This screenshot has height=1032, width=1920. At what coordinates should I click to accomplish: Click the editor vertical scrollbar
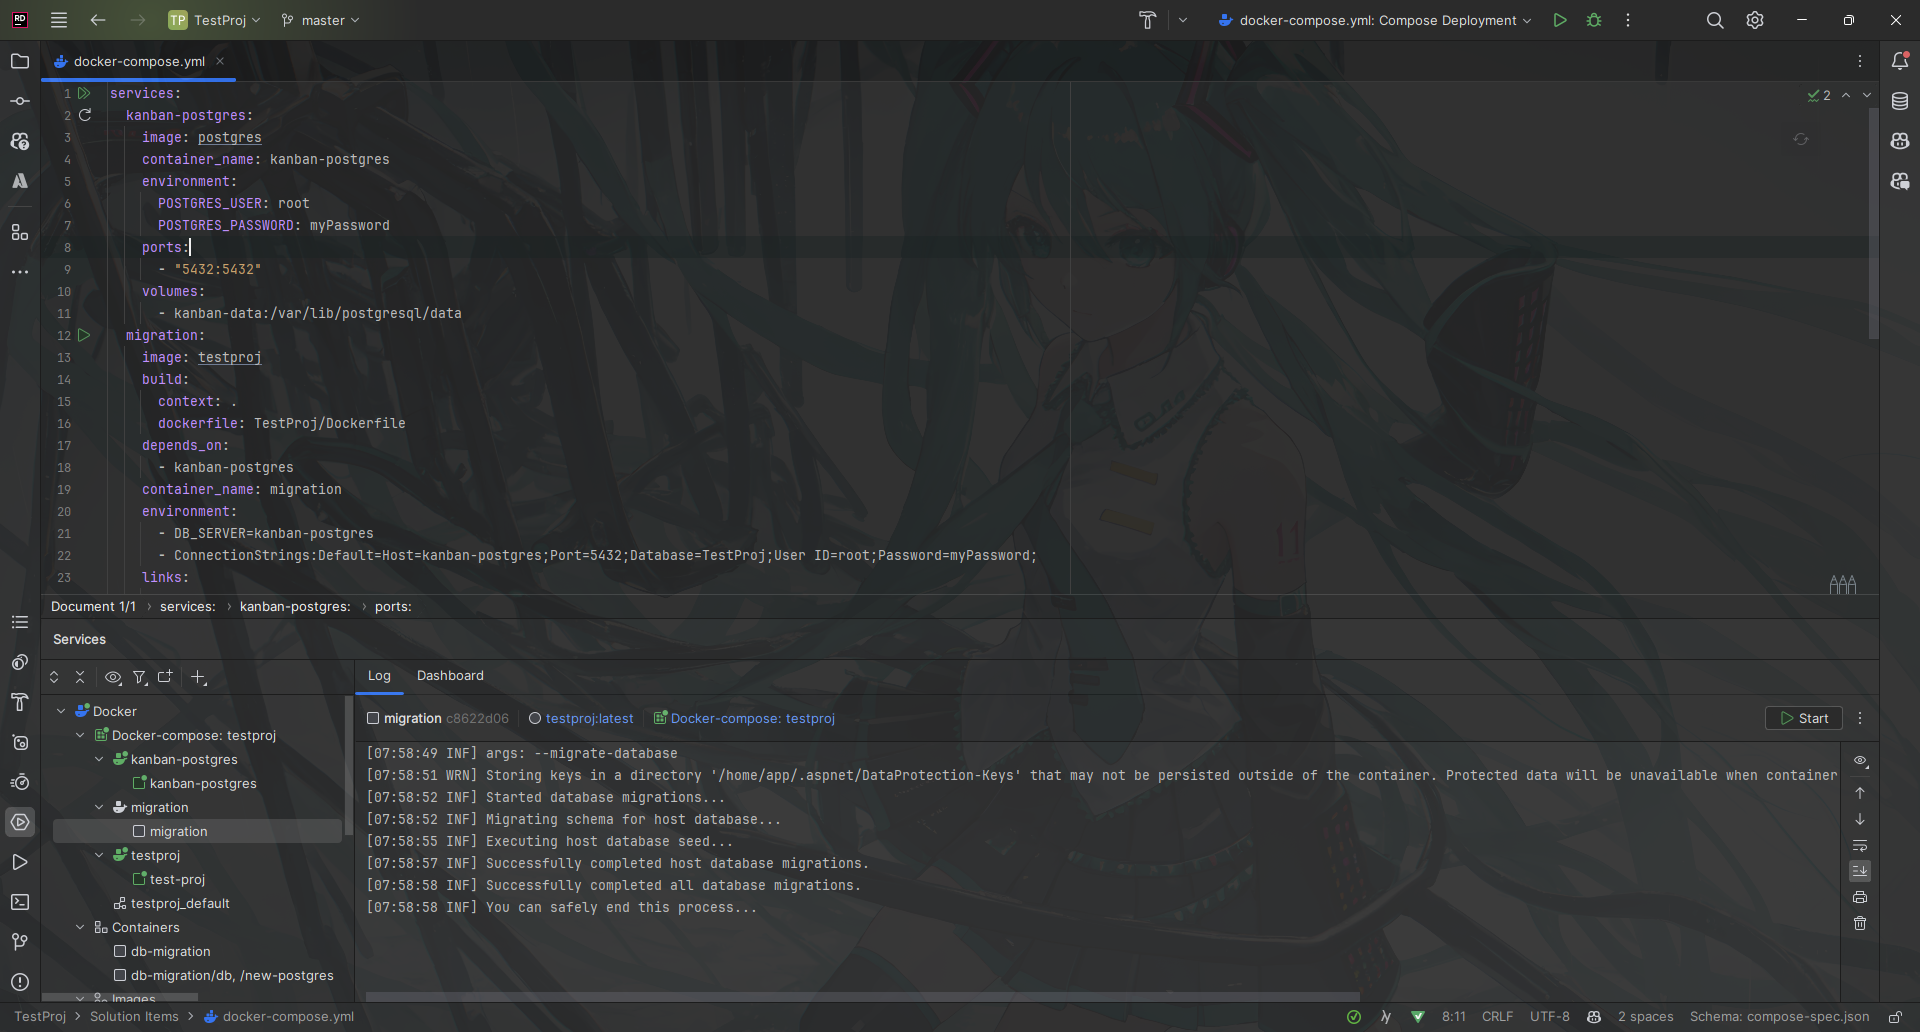click(1873, 223)
